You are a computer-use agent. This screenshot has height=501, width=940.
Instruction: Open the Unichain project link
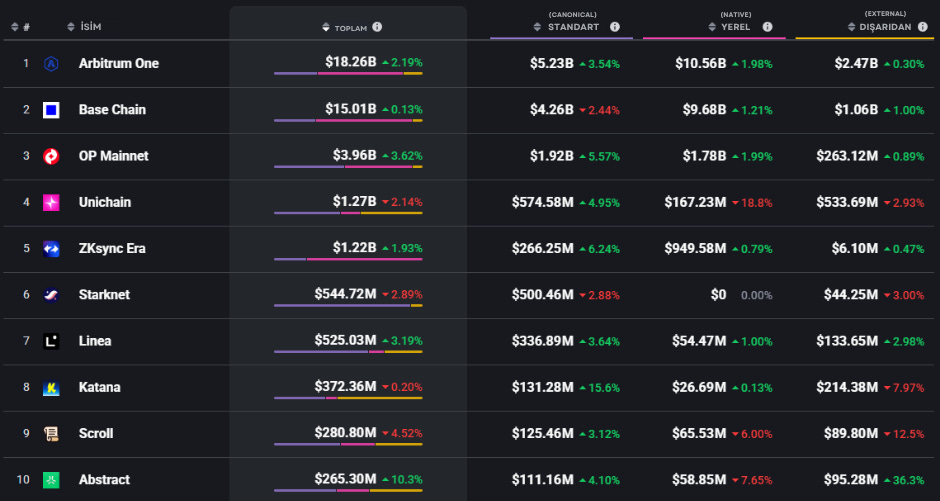tap(104, 202)
